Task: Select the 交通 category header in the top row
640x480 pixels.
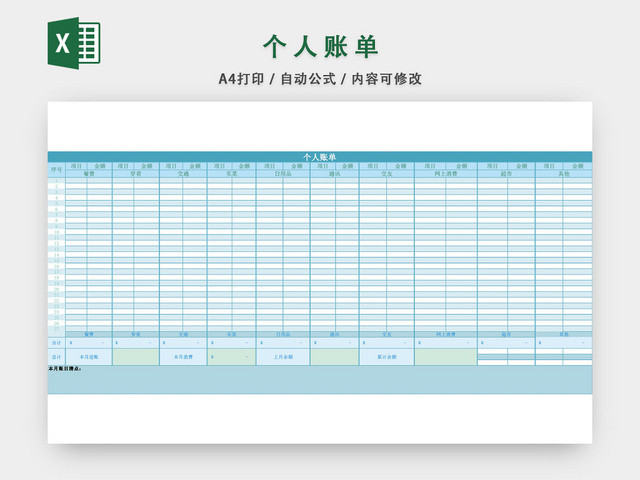Action: 183,173
